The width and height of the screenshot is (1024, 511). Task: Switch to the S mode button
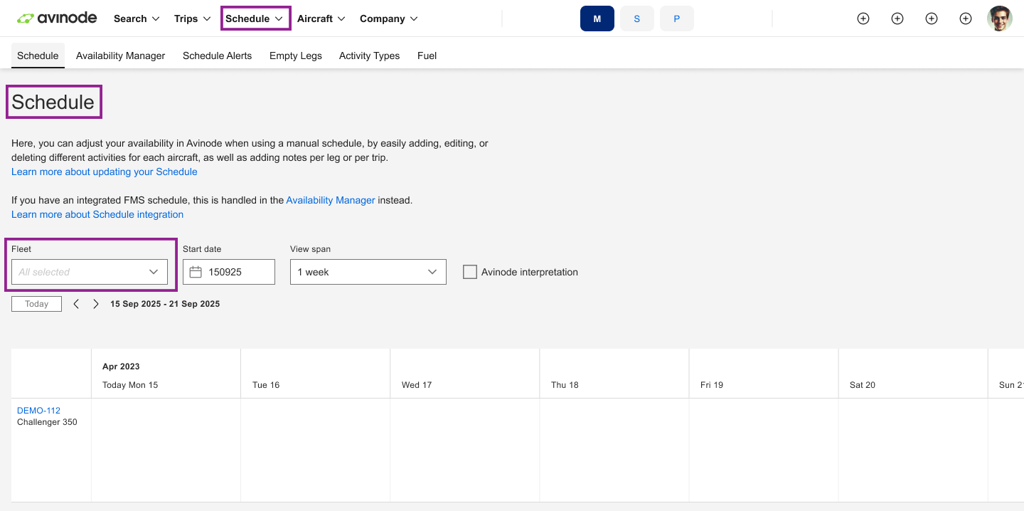point(637,19)
